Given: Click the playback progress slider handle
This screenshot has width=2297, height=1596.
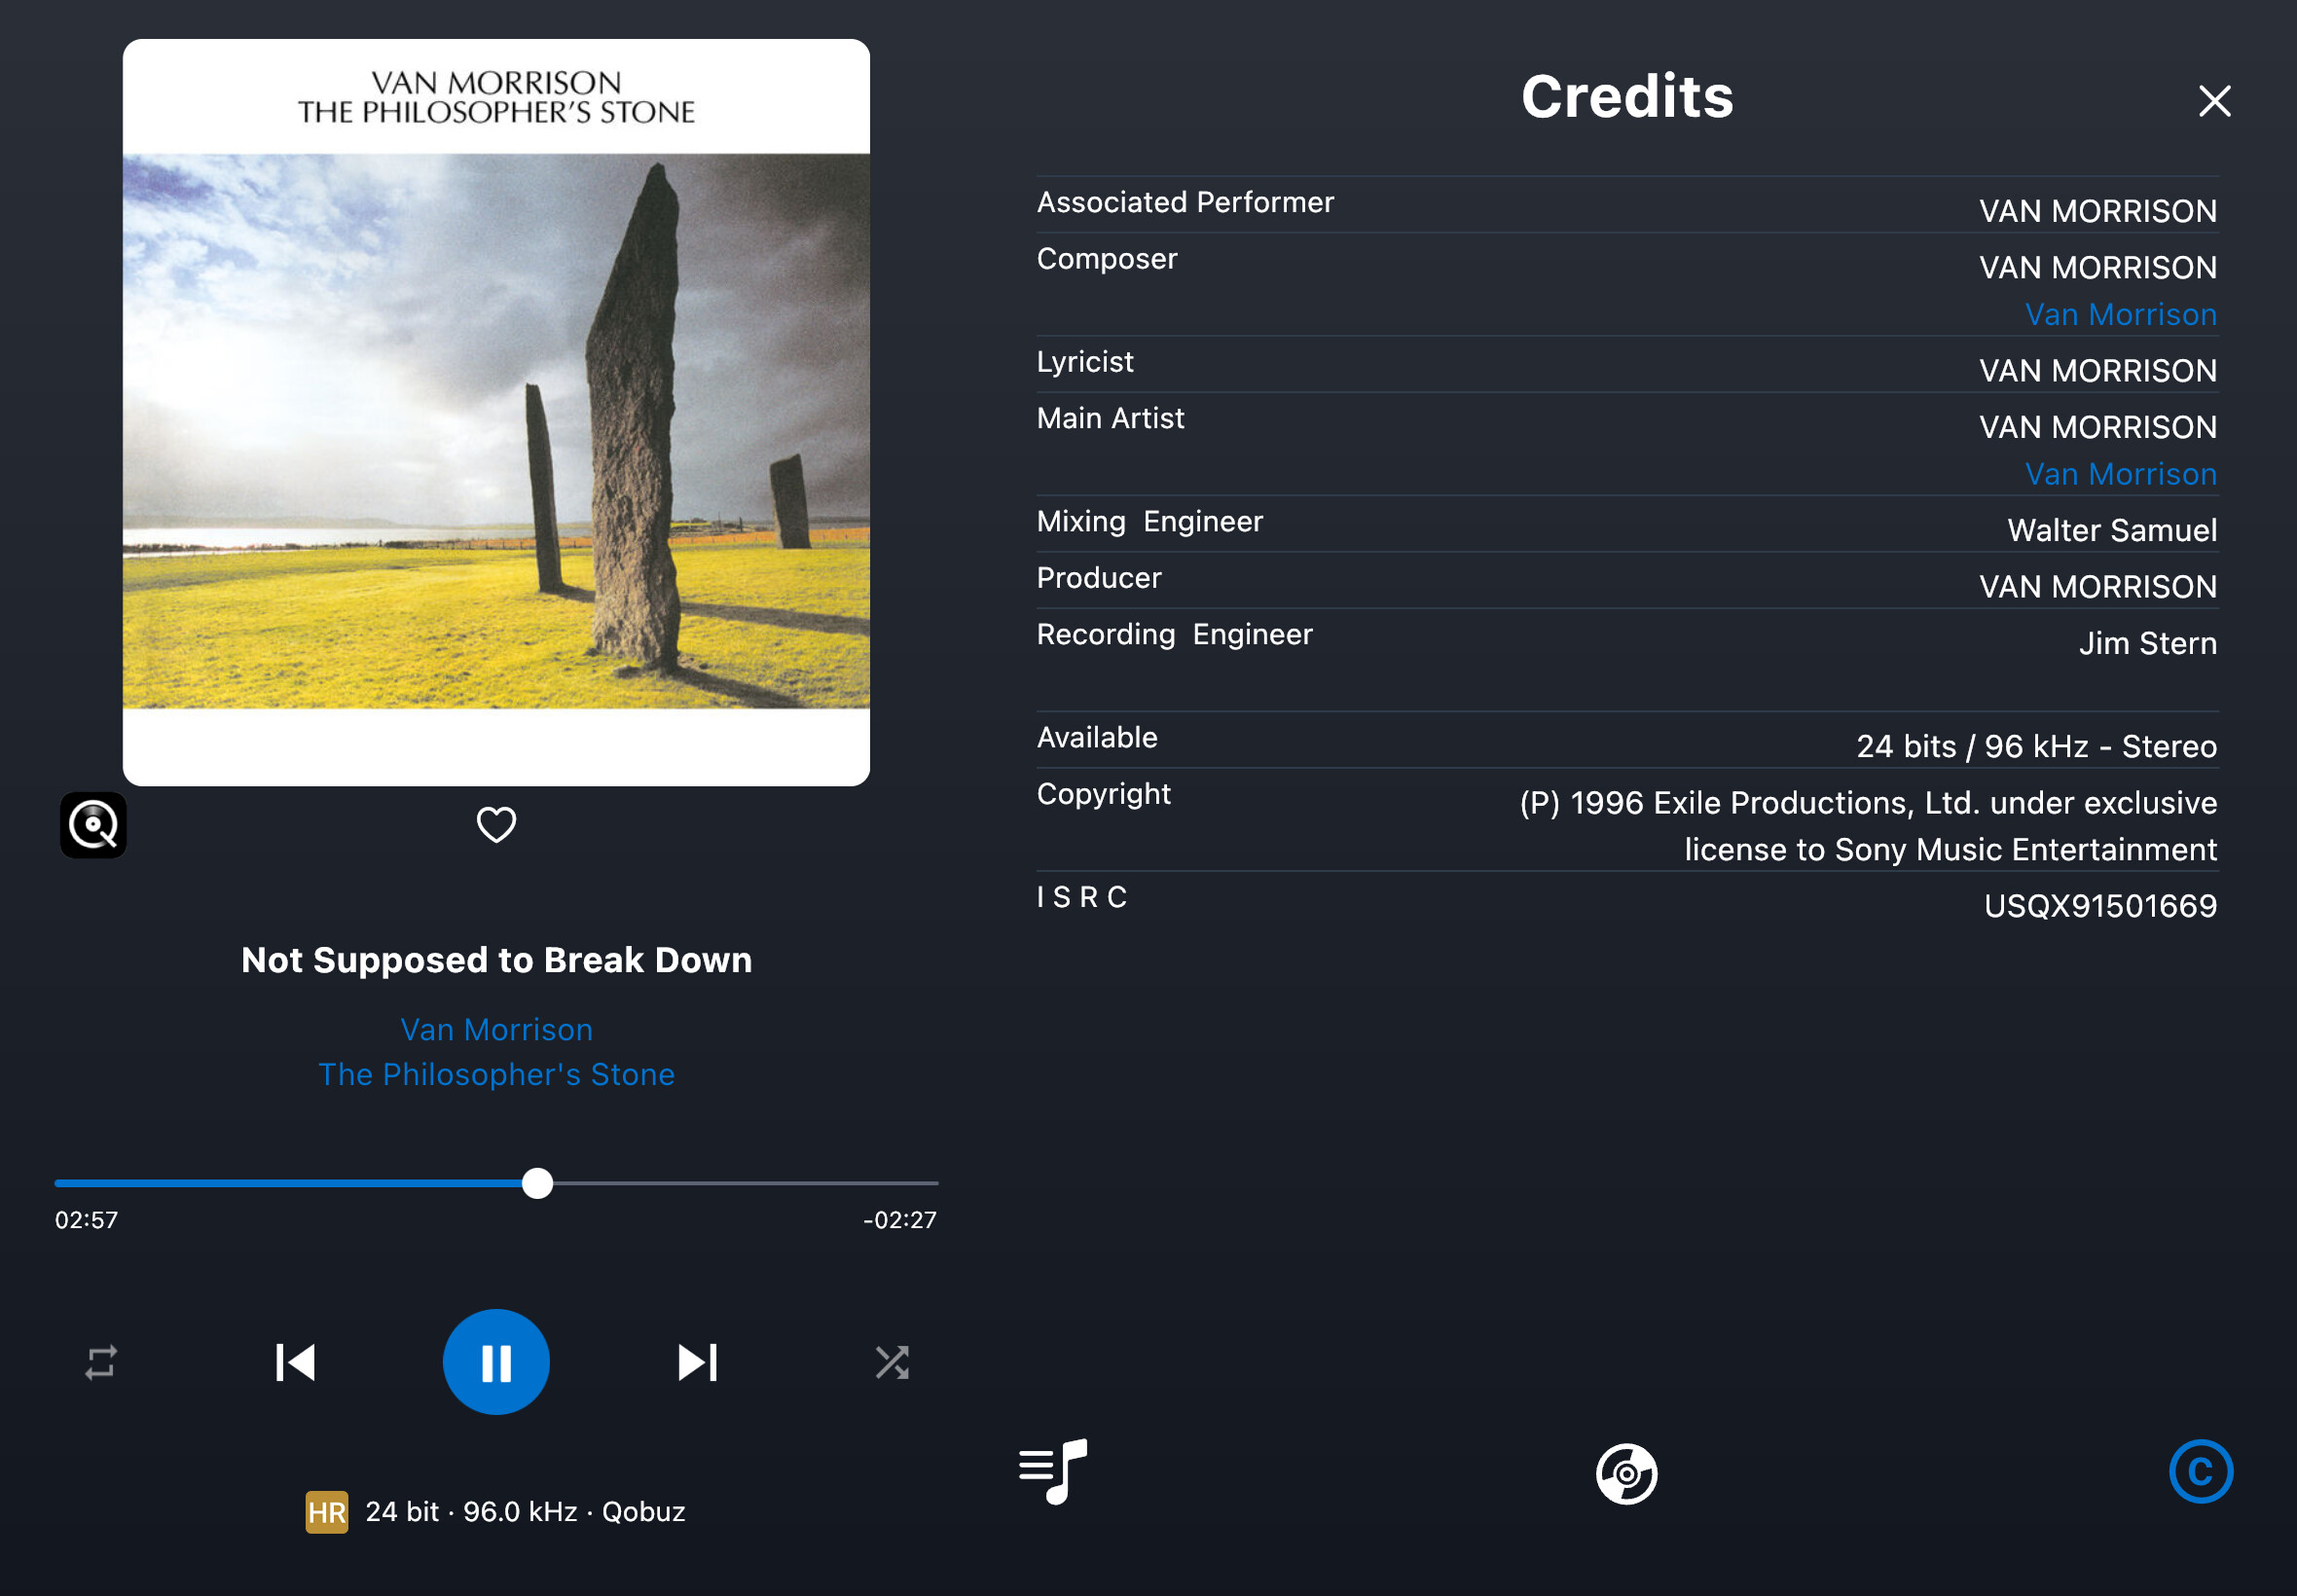Looking at the screenshot, I should pyautogui.click(x=537, y=1183).
